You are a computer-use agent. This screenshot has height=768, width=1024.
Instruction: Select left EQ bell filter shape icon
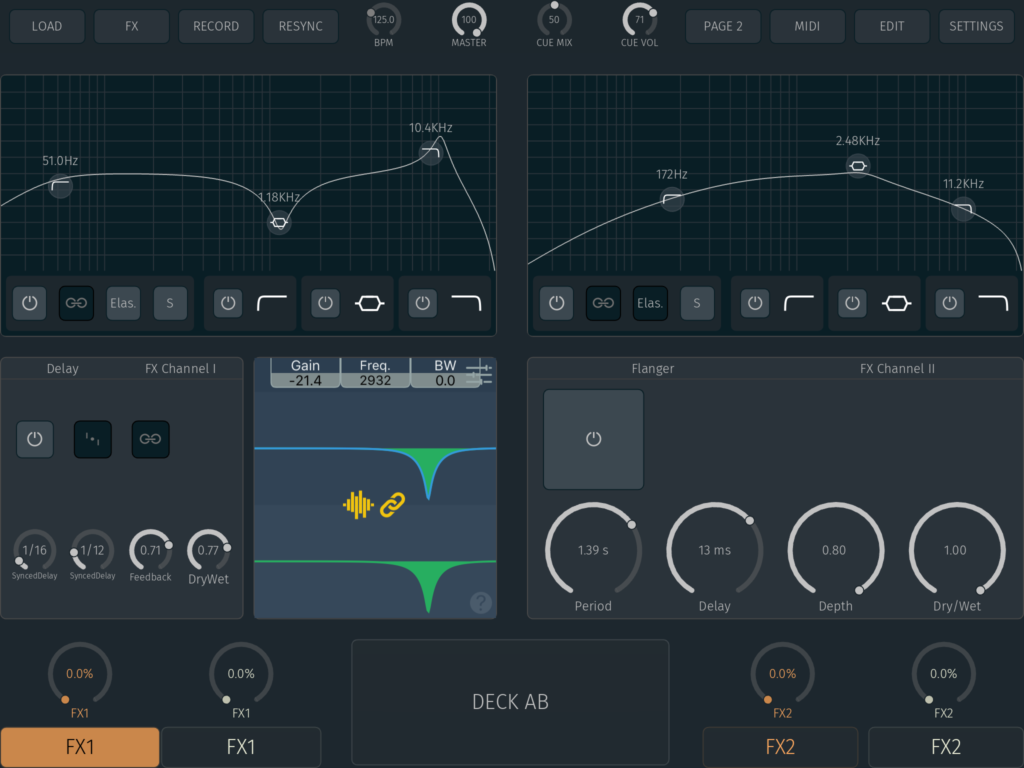coord(369,303)
